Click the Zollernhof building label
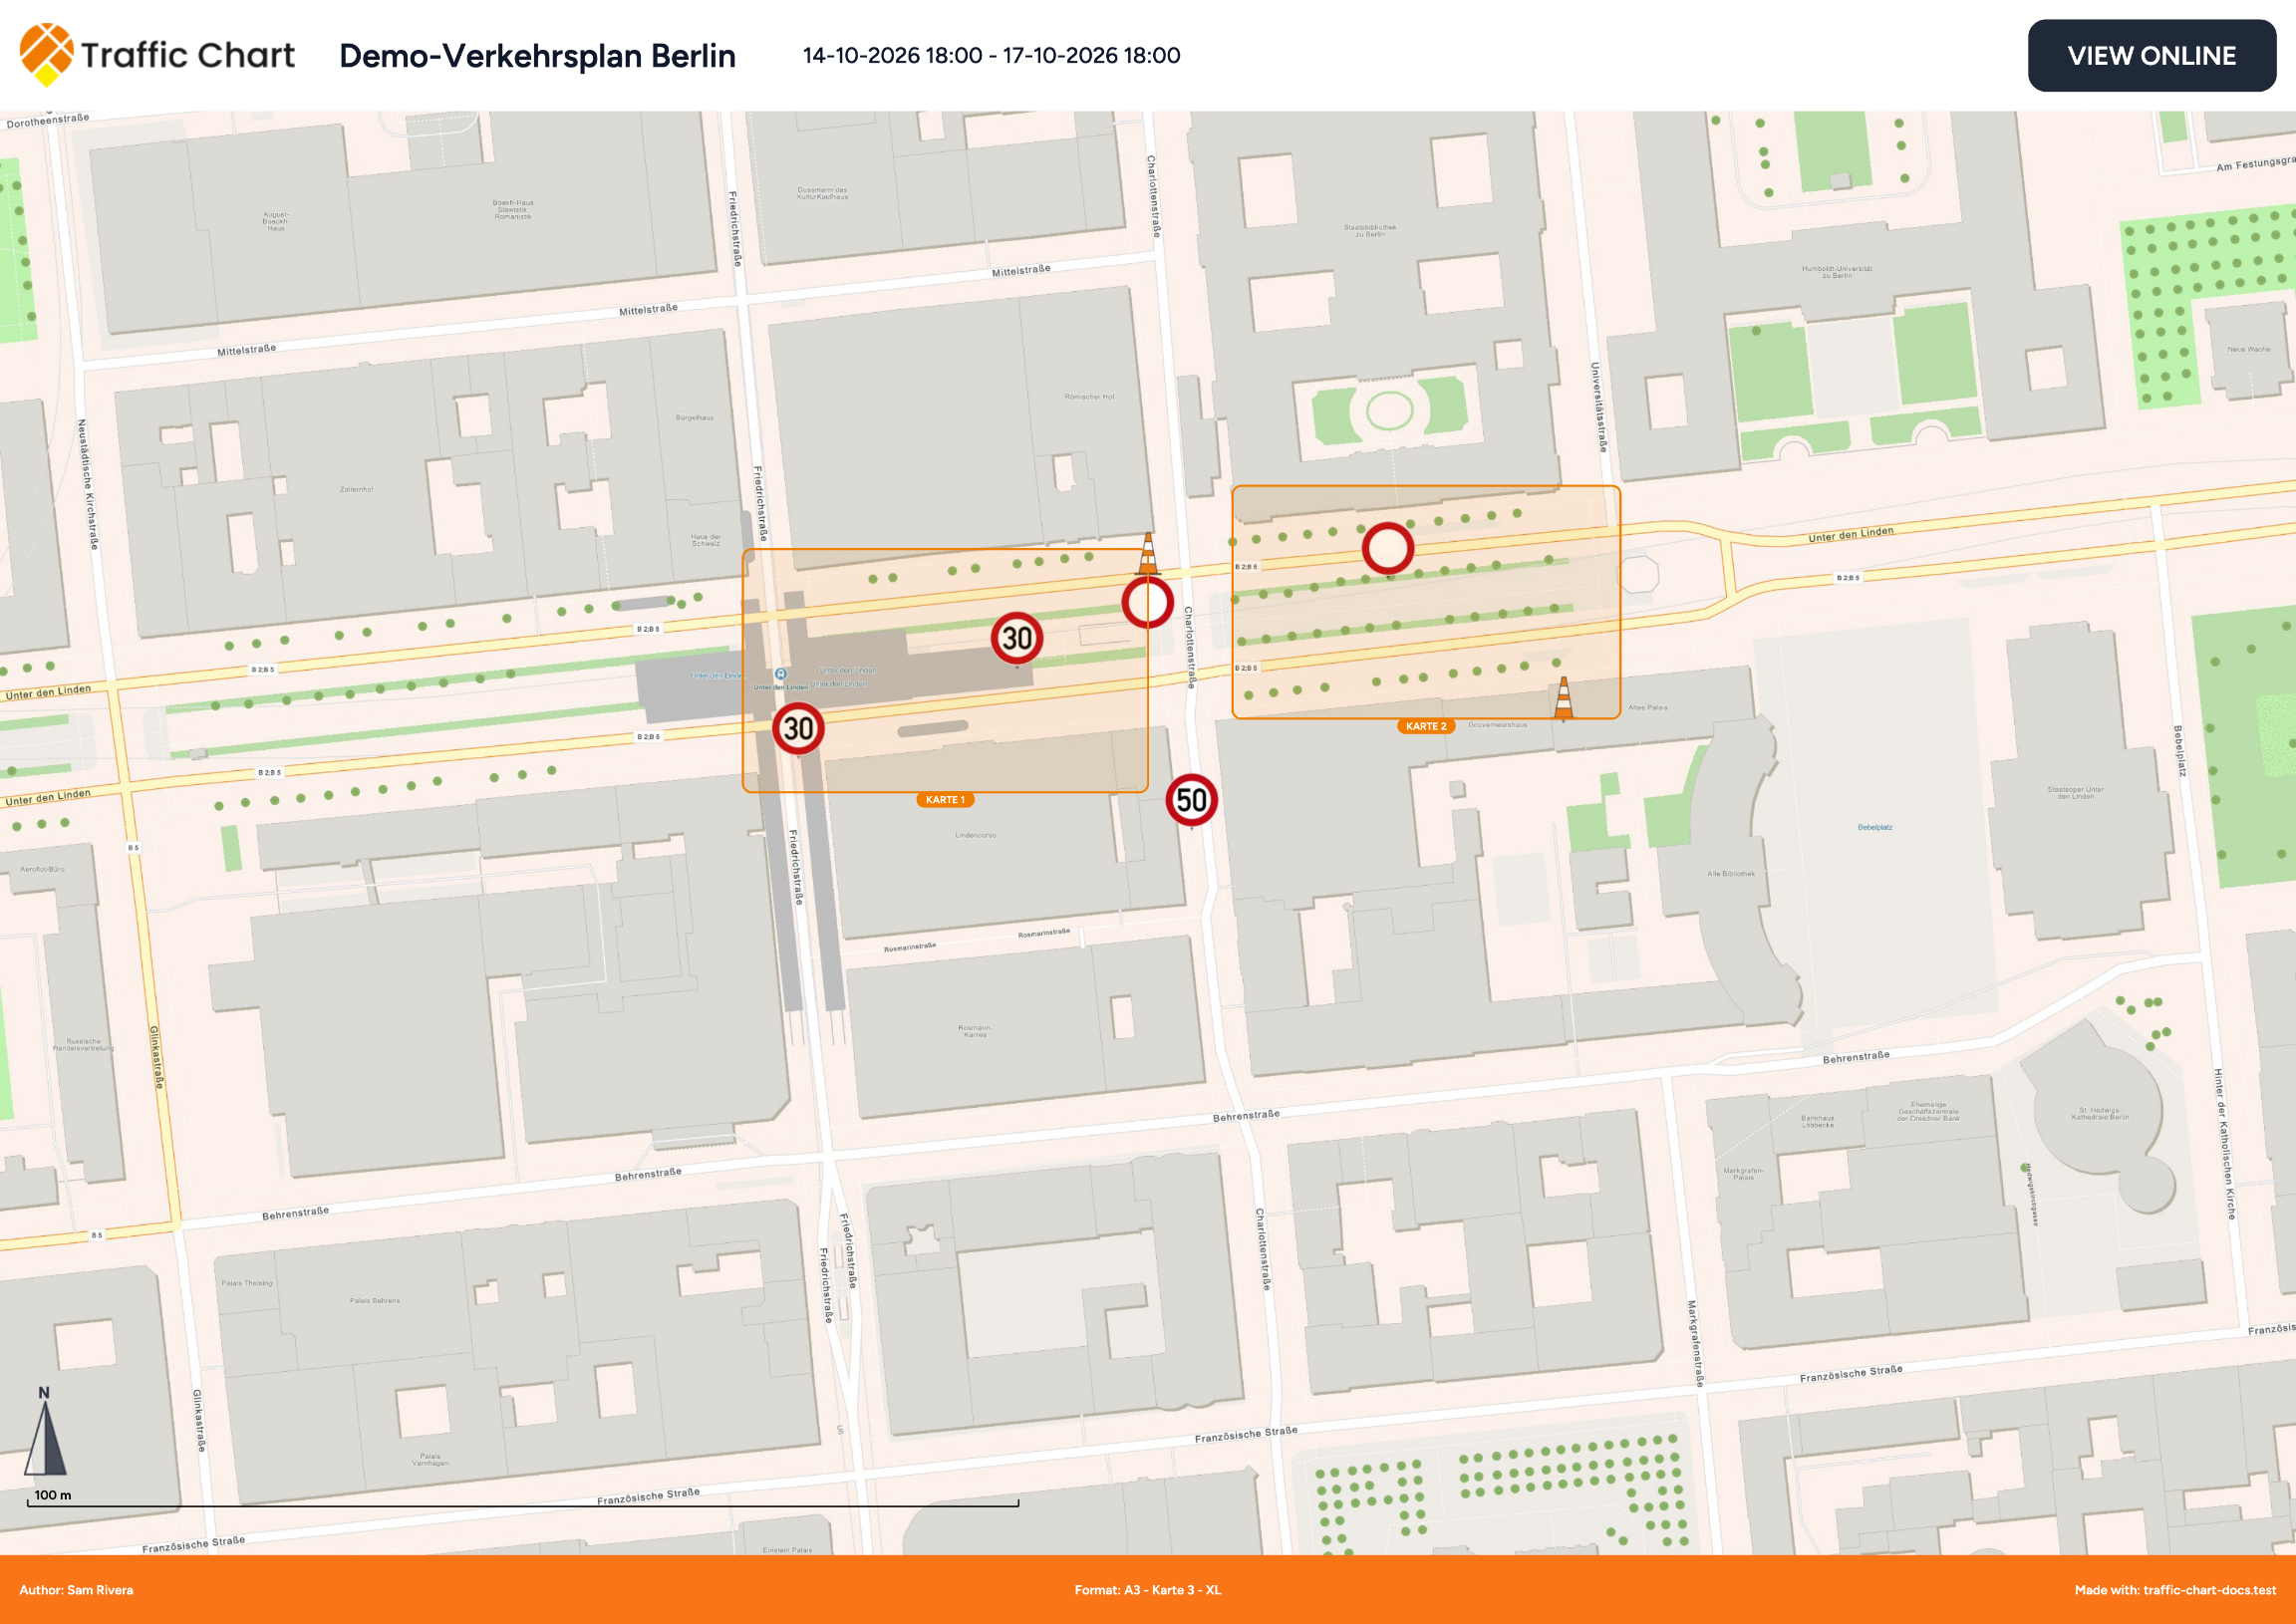 (x=356, y=489)
